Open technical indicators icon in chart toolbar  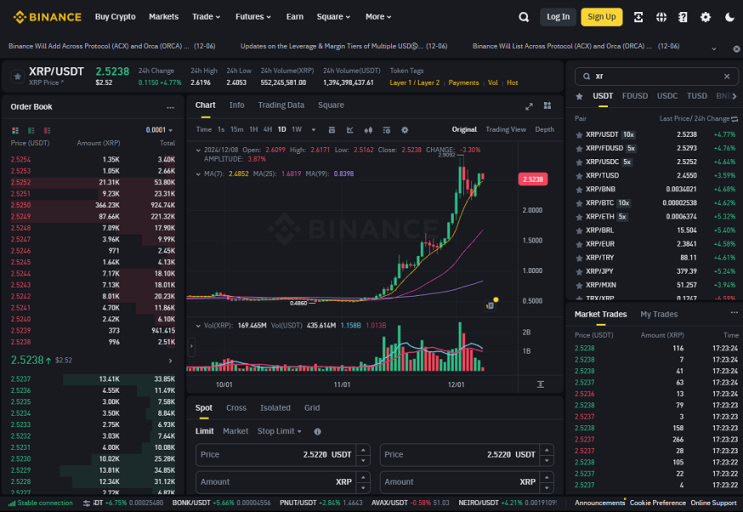click(350, 130)
